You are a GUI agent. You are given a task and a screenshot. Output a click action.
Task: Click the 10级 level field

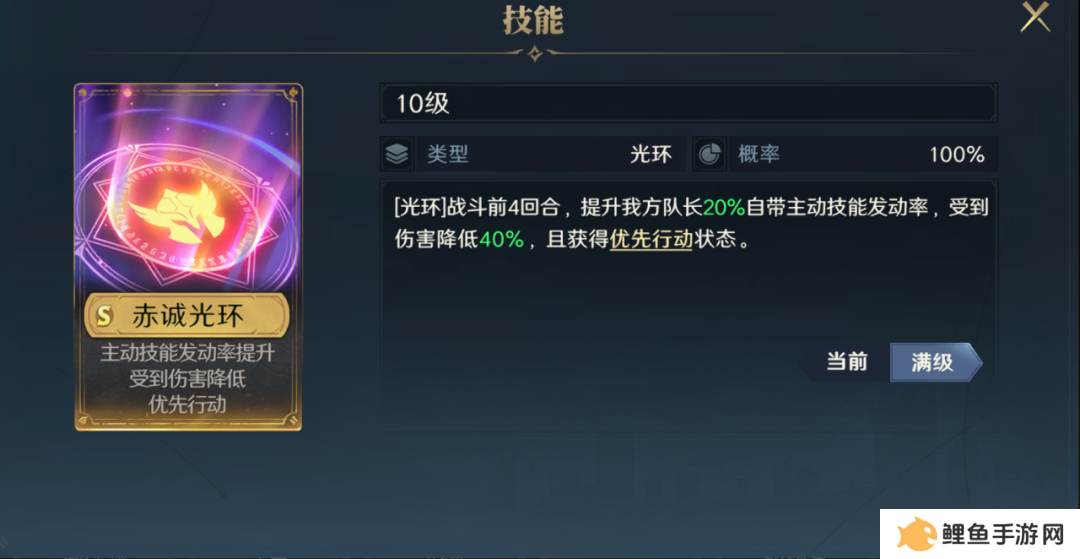coord(688,104)
